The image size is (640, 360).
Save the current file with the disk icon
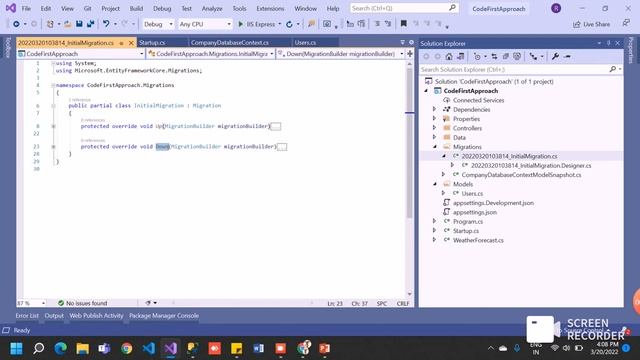click(79, 24)
